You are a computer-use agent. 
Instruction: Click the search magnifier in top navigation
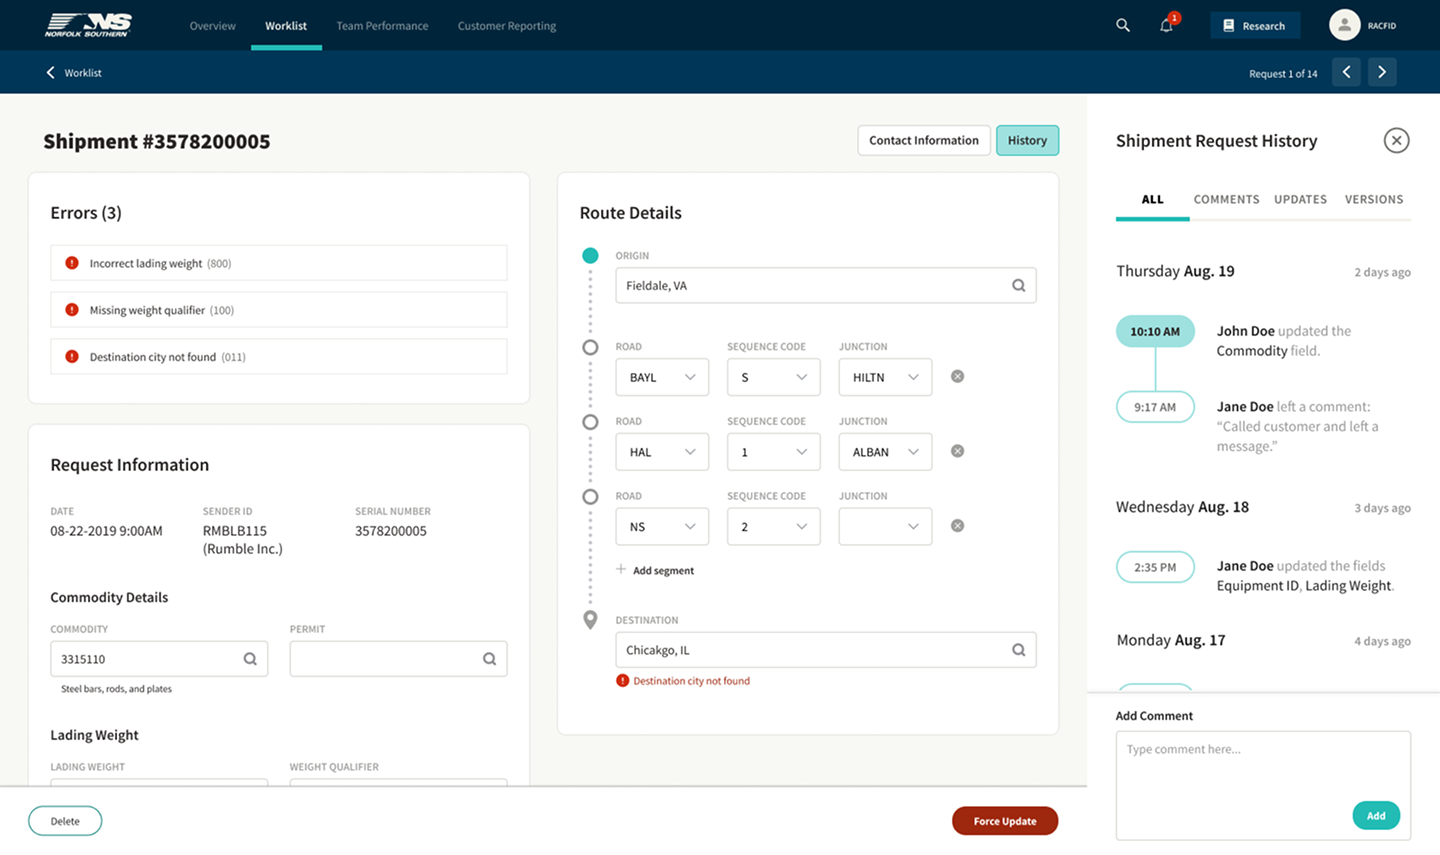click(x=1123, y=26)
